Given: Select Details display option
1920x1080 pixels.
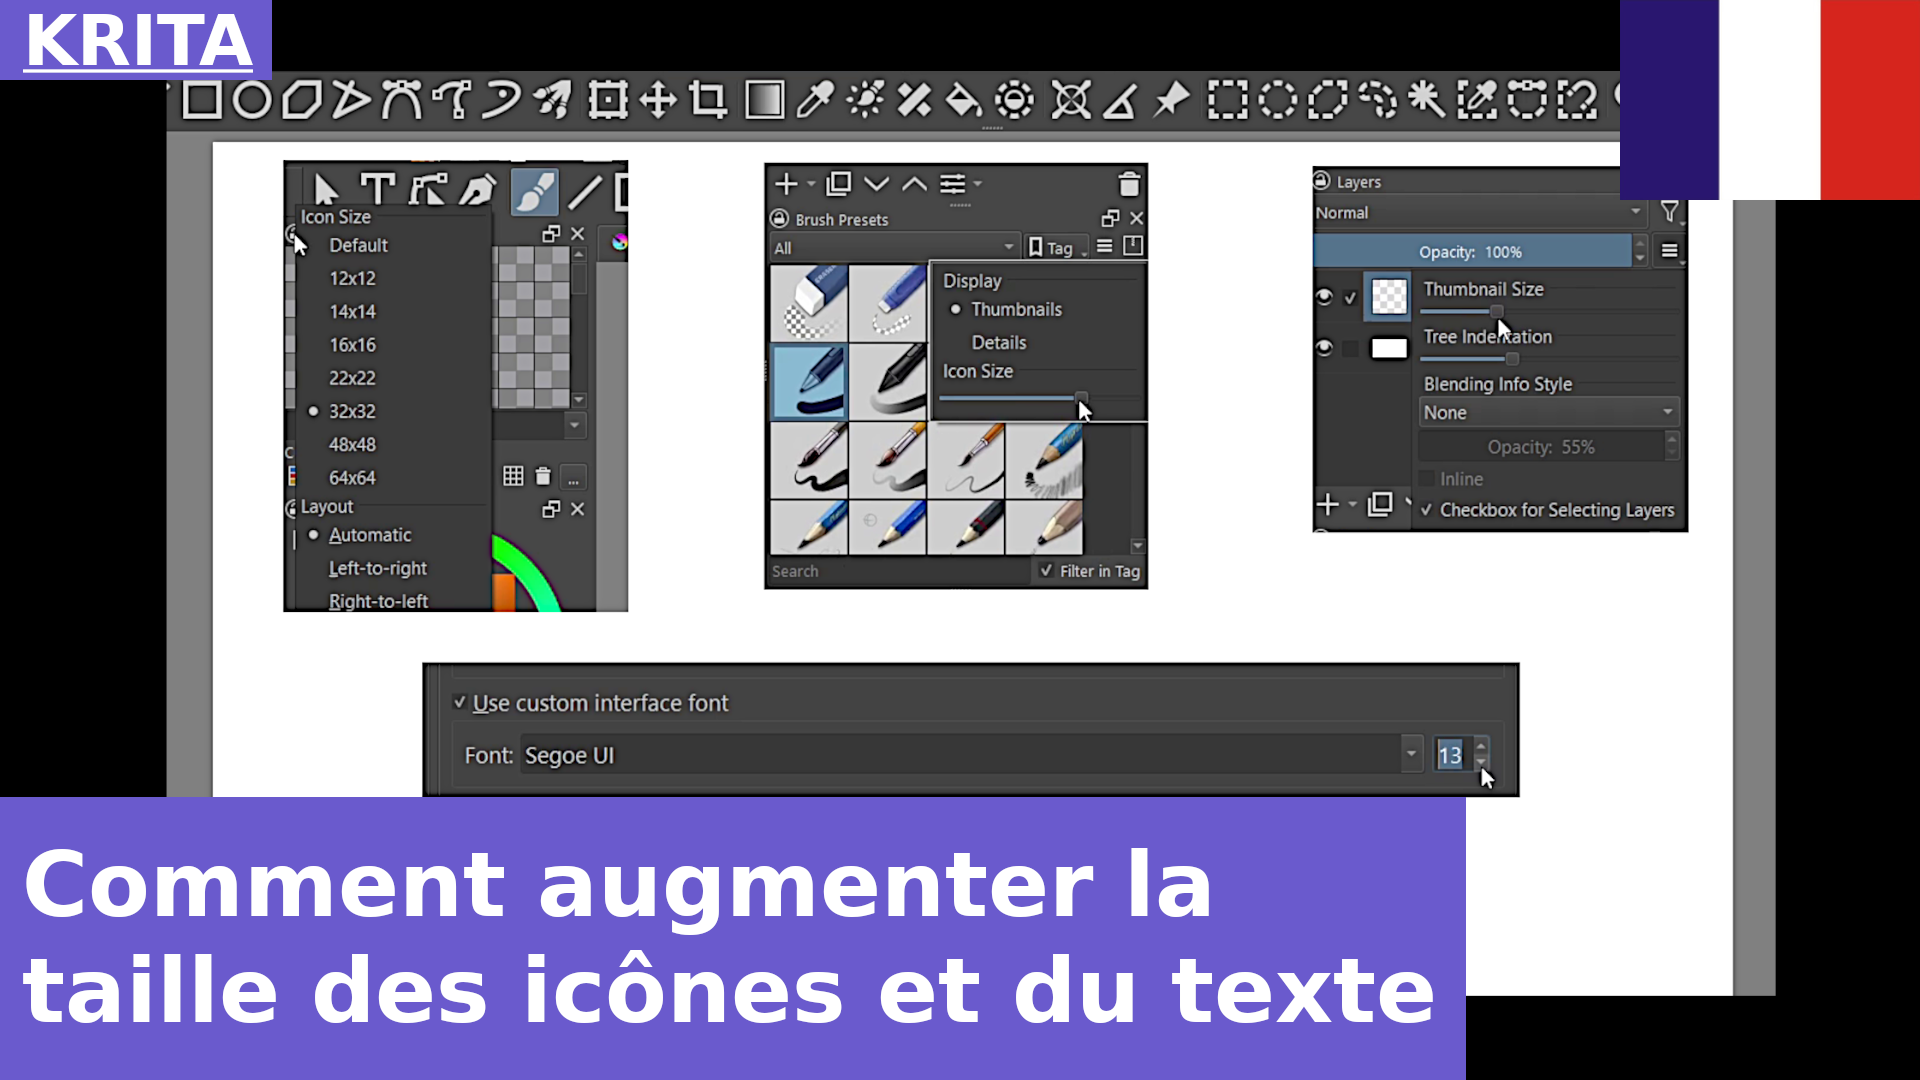Looking at the screenshot, I should tap(999, 342).
